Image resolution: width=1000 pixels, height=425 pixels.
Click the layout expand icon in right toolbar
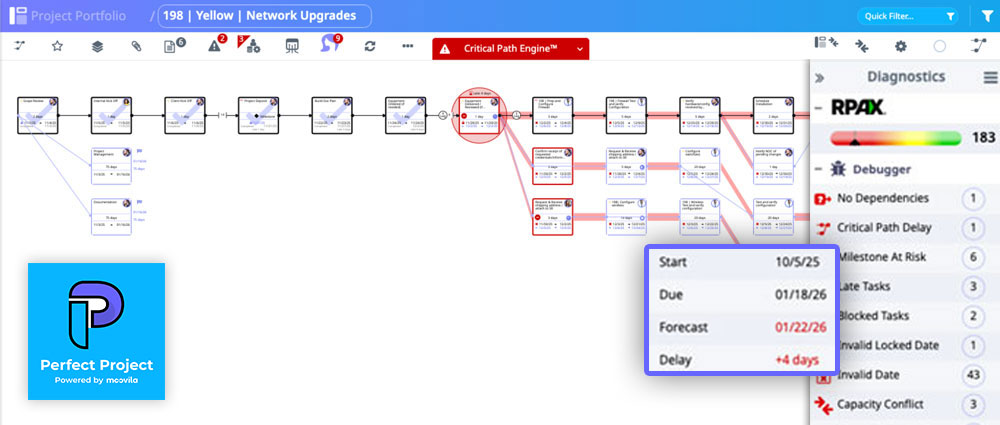pyautogui.click(x=827, y=43)
